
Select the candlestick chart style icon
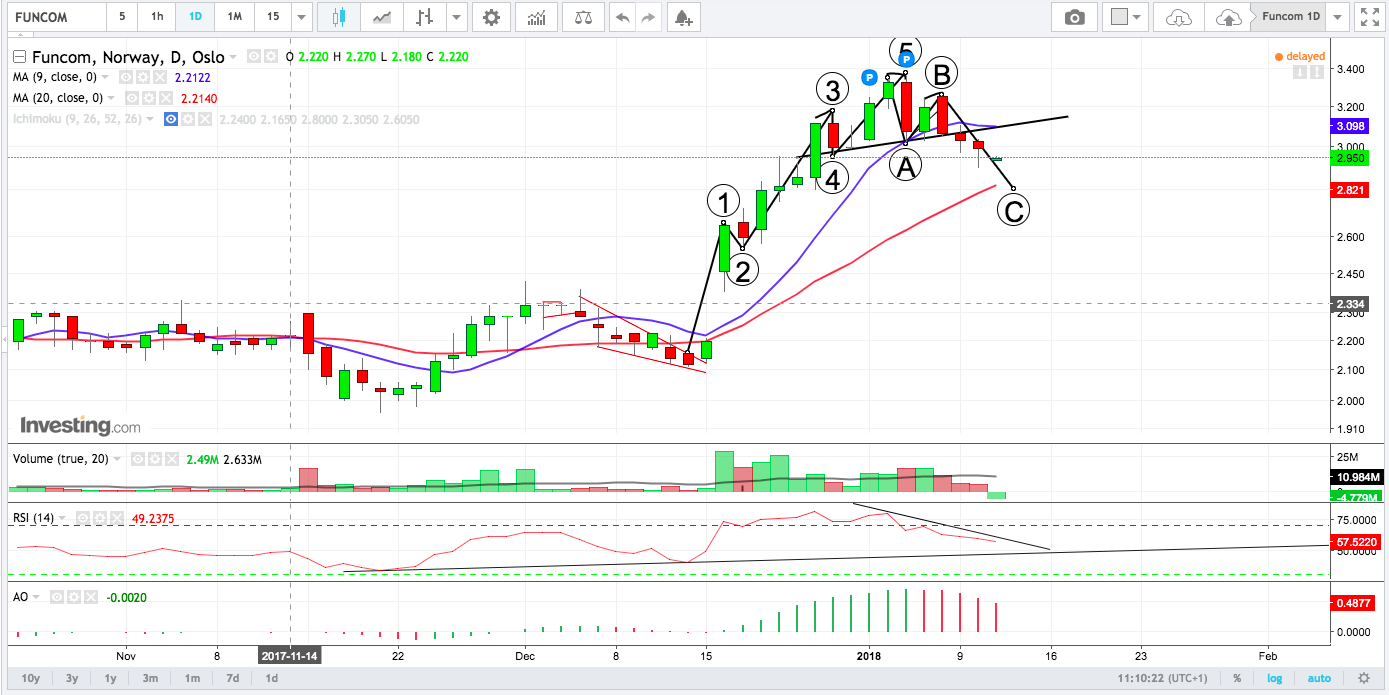pyautogui.click(x=338, y=17)
